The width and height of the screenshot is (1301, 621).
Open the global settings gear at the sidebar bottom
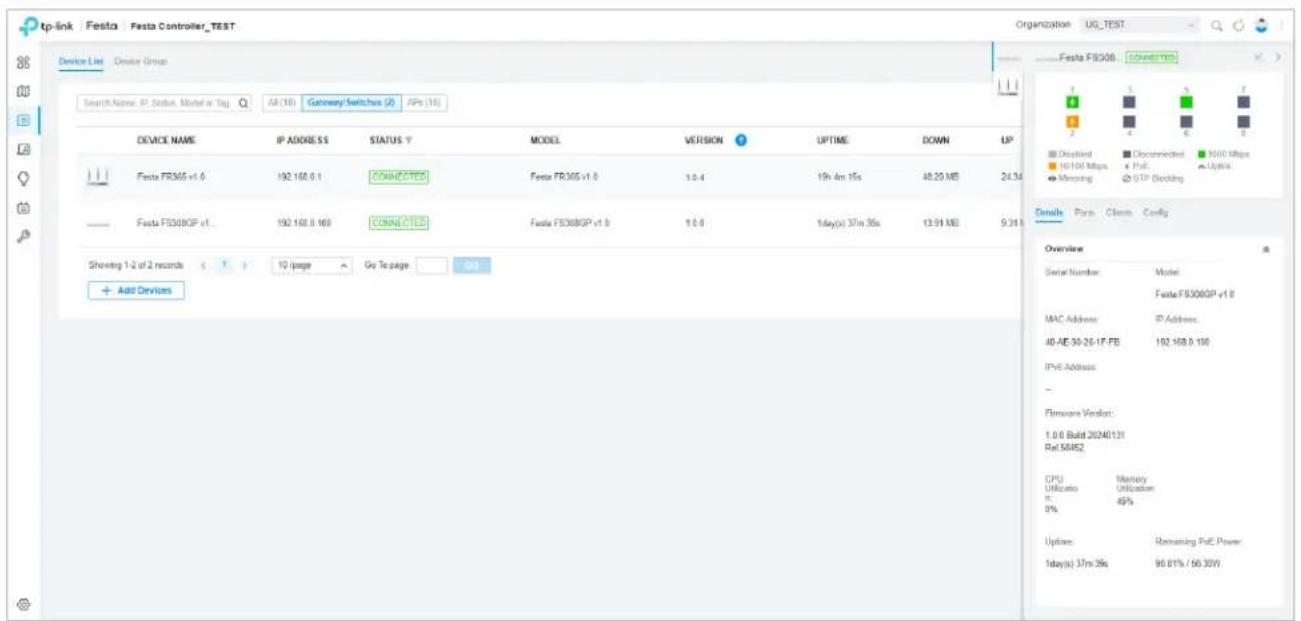[x=22, y=602]
